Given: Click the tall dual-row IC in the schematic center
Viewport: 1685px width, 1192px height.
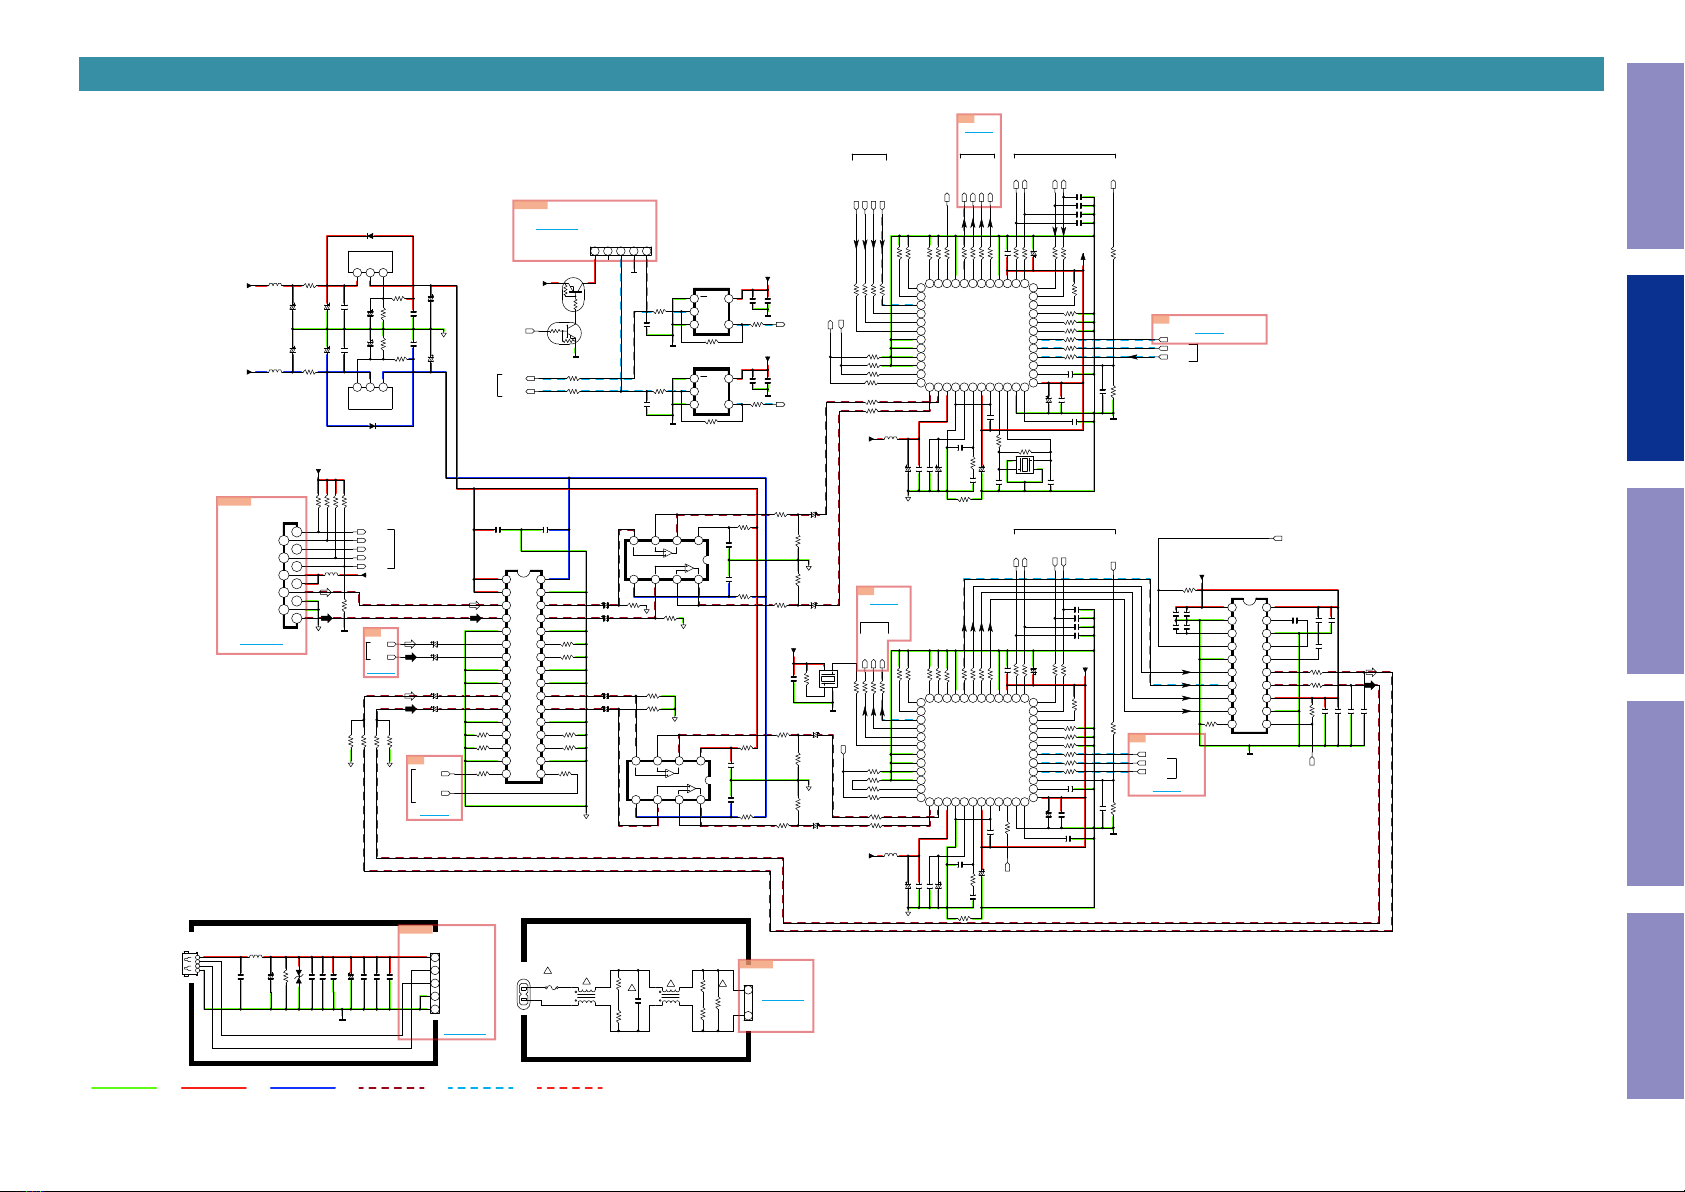Looking at the screenshot, I should (x=524, y=677).
